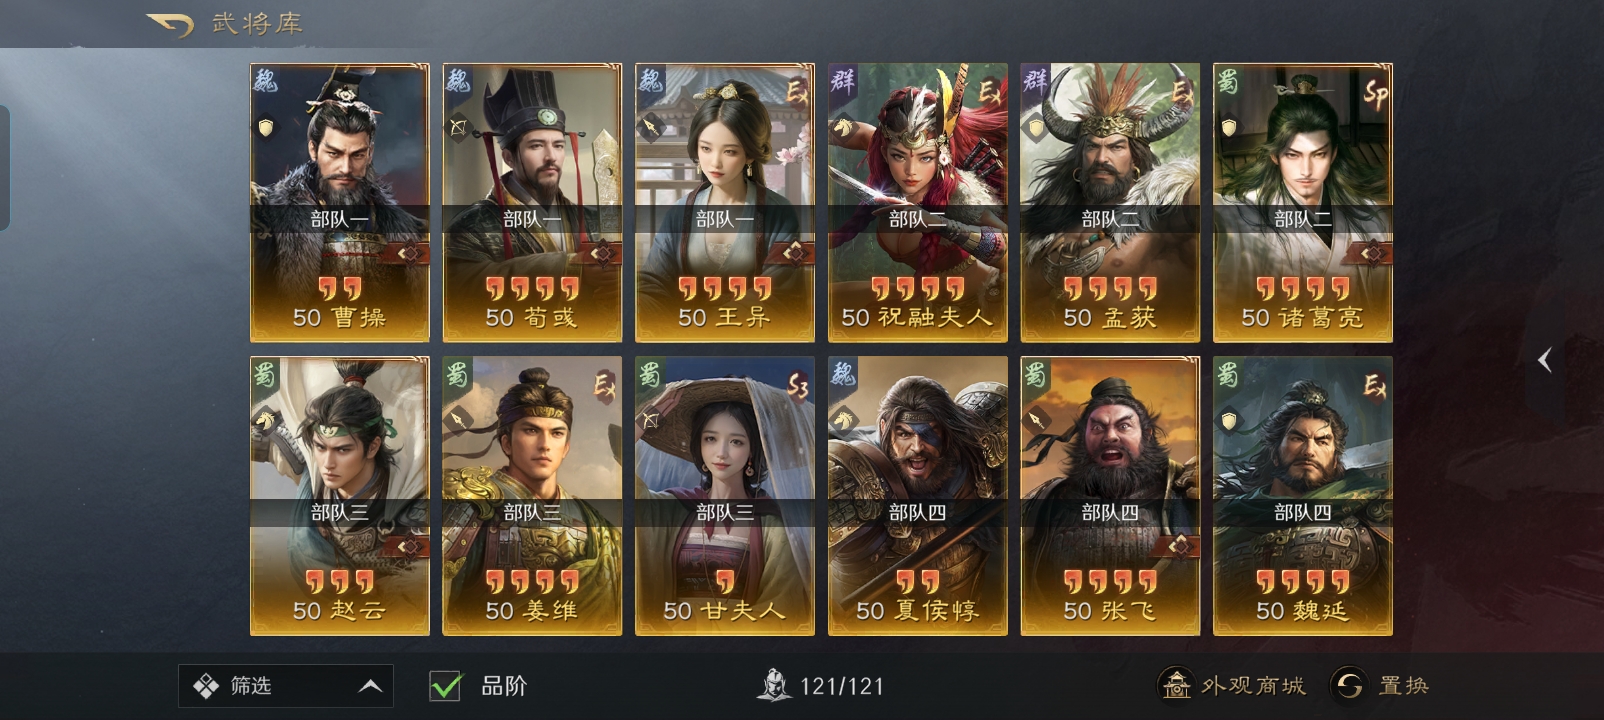Toggle the 品阶 checkbox

pyautogui.click(x=445, y=686)
